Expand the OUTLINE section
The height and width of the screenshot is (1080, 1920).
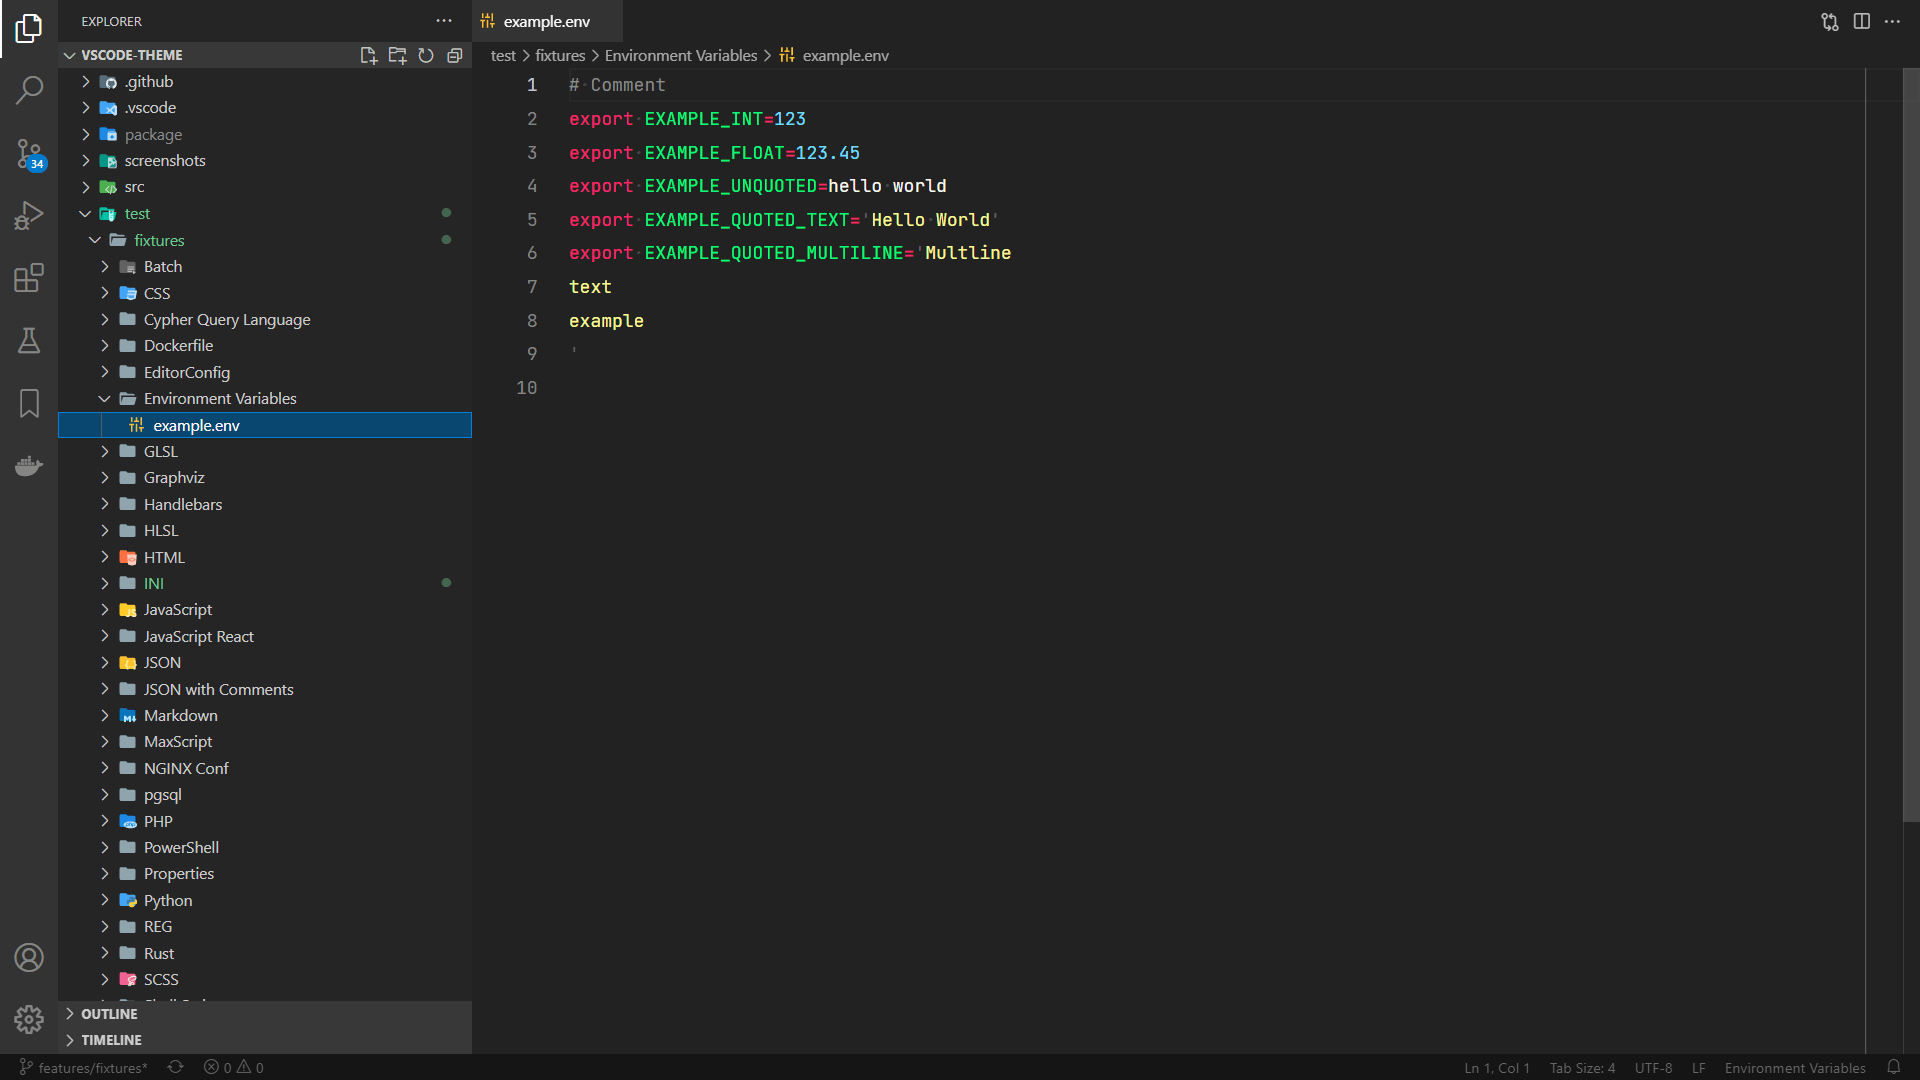click(x=109, y=1014)
